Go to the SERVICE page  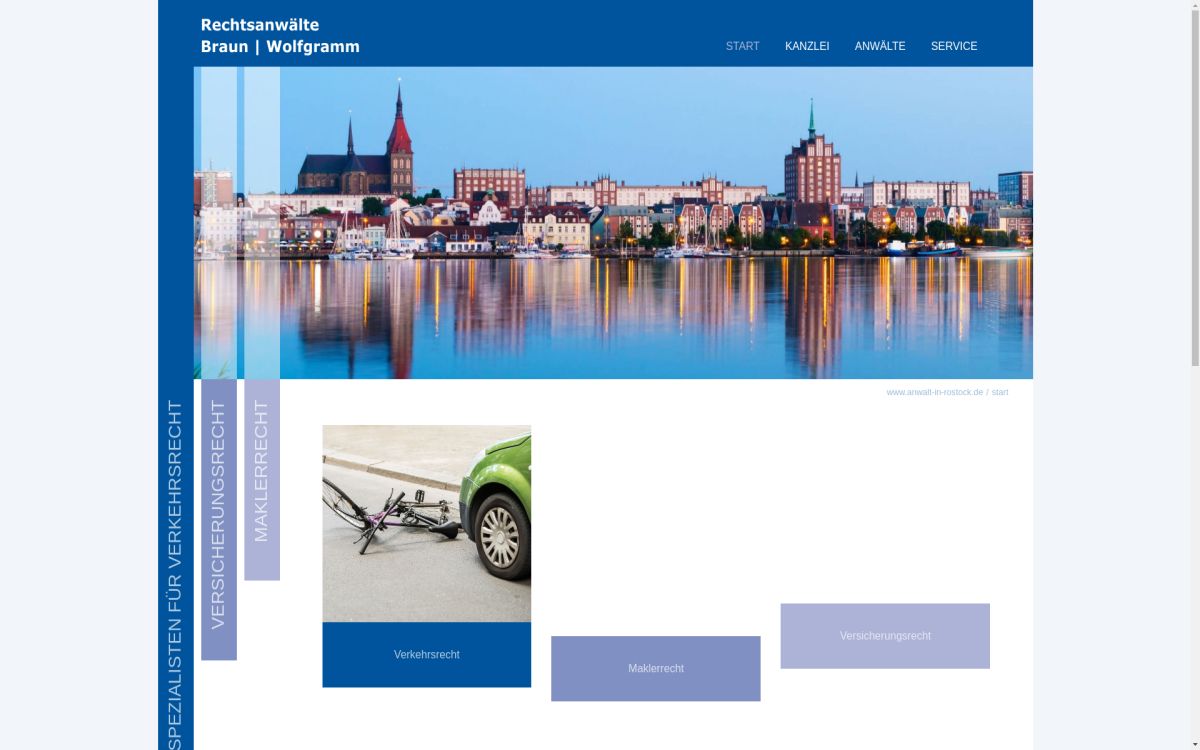954,46
